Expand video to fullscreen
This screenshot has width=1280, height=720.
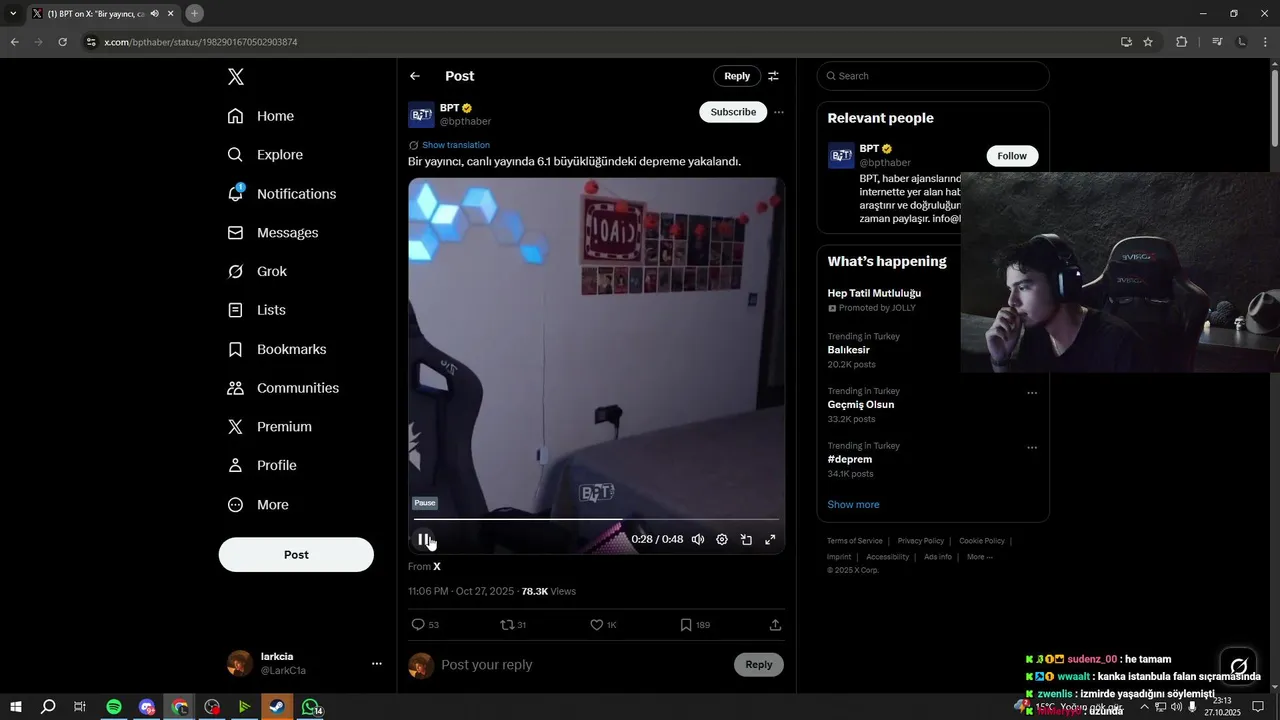pos(770,540)
